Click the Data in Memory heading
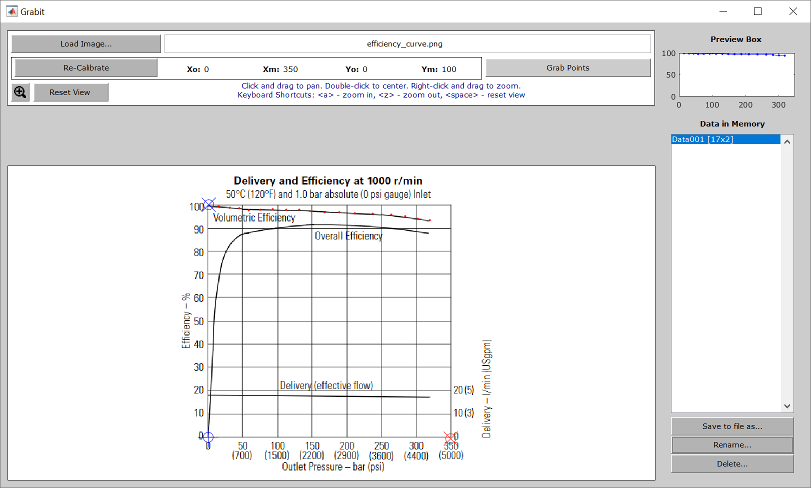The width and height of the screenshot is (811, 488). coord(732,124)
